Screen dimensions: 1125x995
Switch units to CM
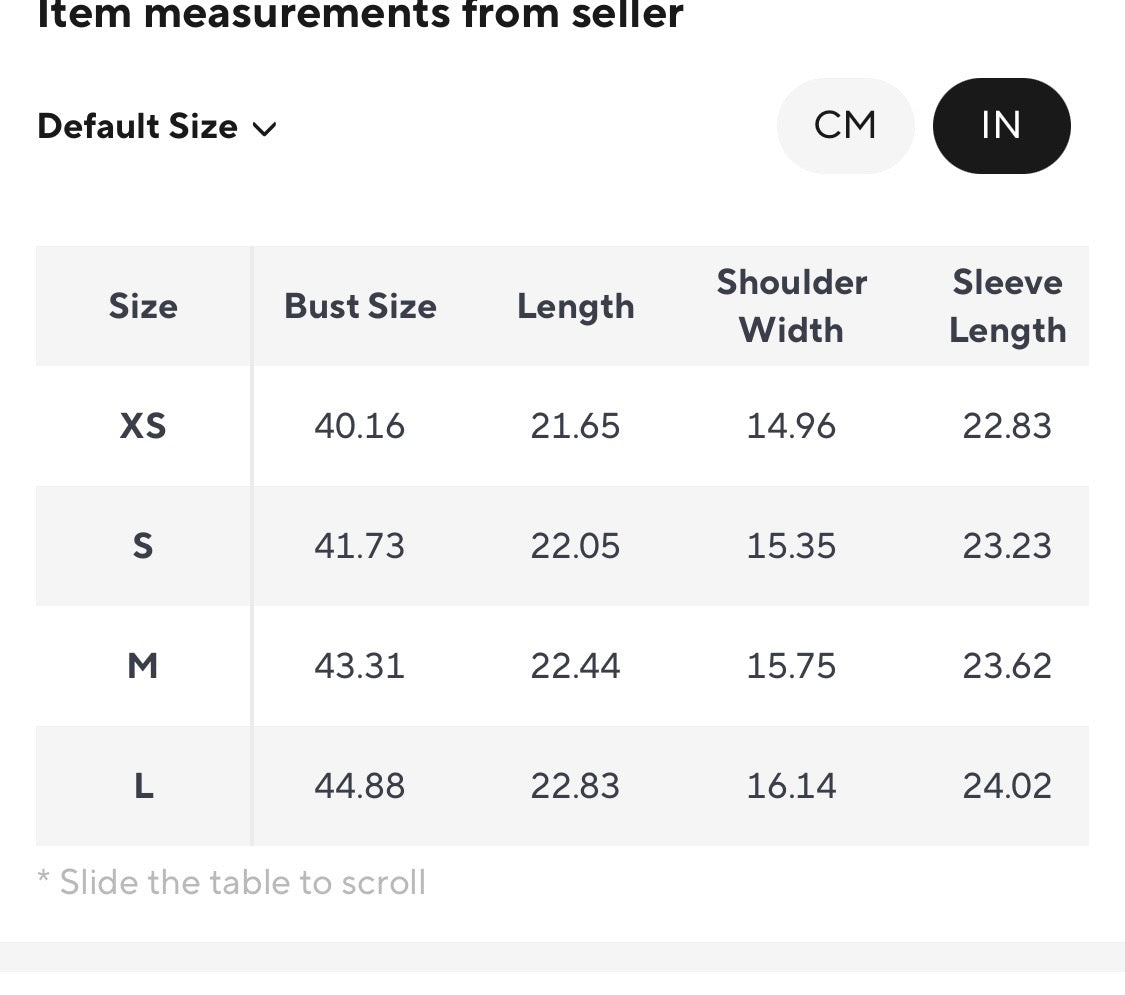tap(845, 126)
